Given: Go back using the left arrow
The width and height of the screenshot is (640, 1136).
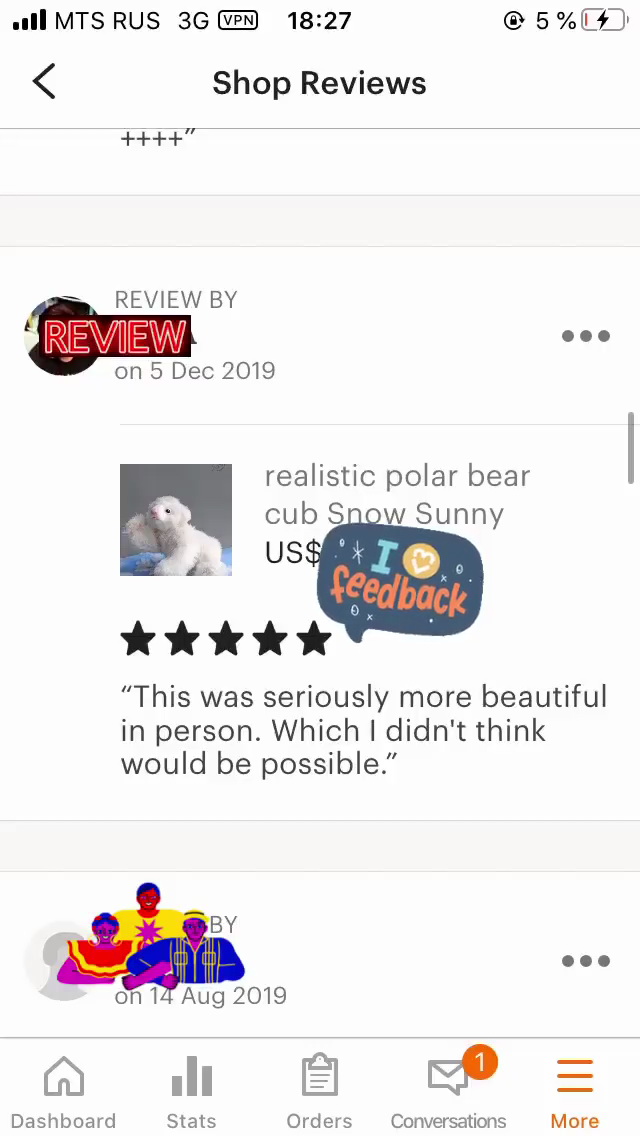Looking at the screenshot, I should click(x=44, y=81).
